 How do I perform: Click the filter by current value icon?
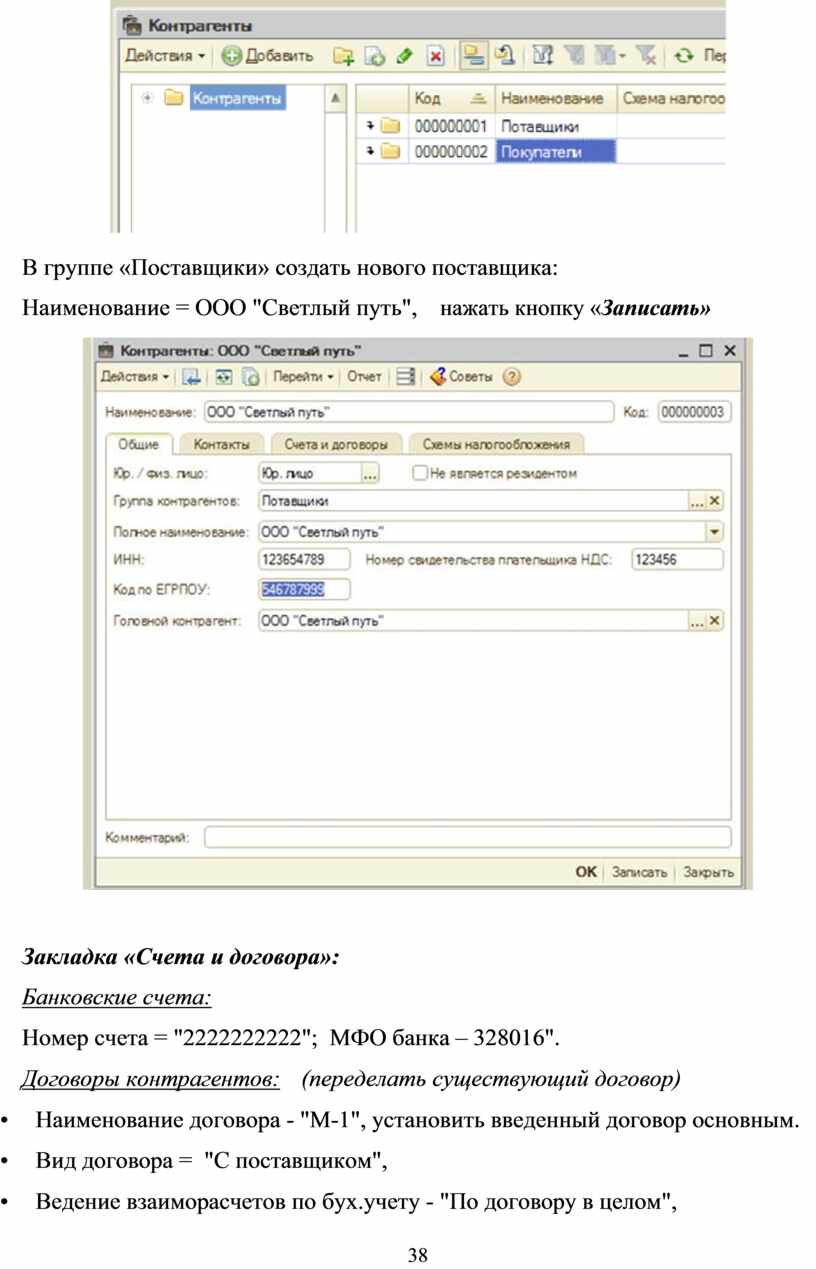tap(572, 57)
